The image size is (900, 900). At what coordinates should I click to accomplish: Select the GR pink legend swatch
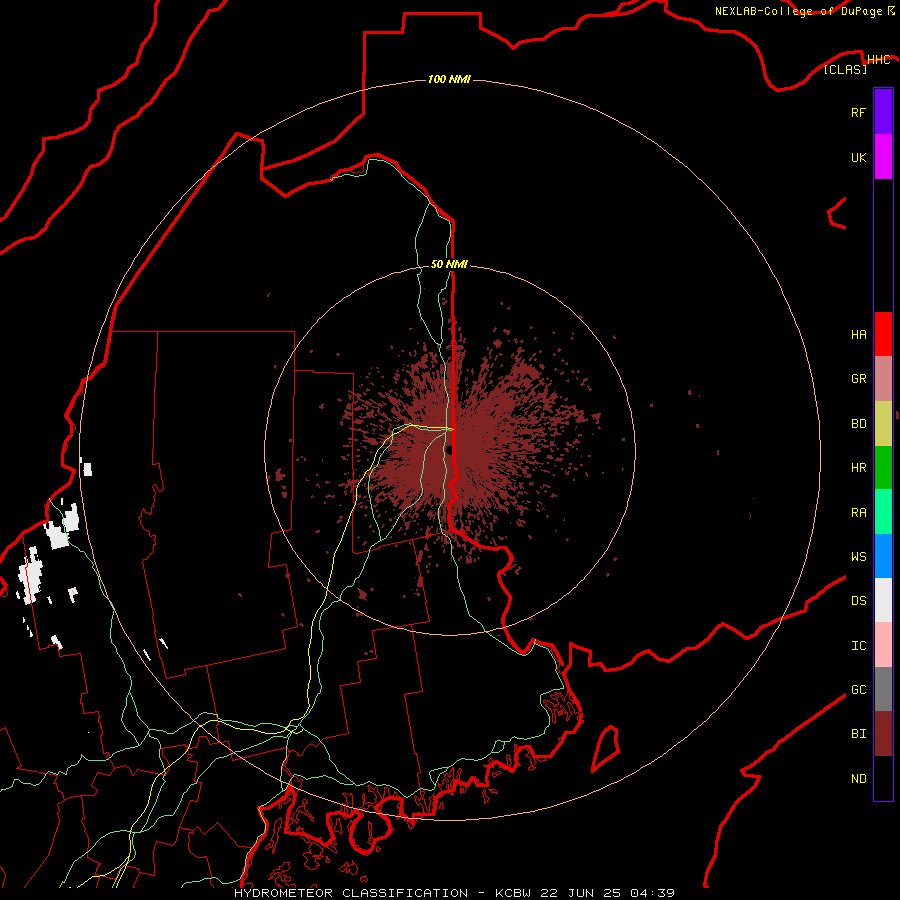883,379
